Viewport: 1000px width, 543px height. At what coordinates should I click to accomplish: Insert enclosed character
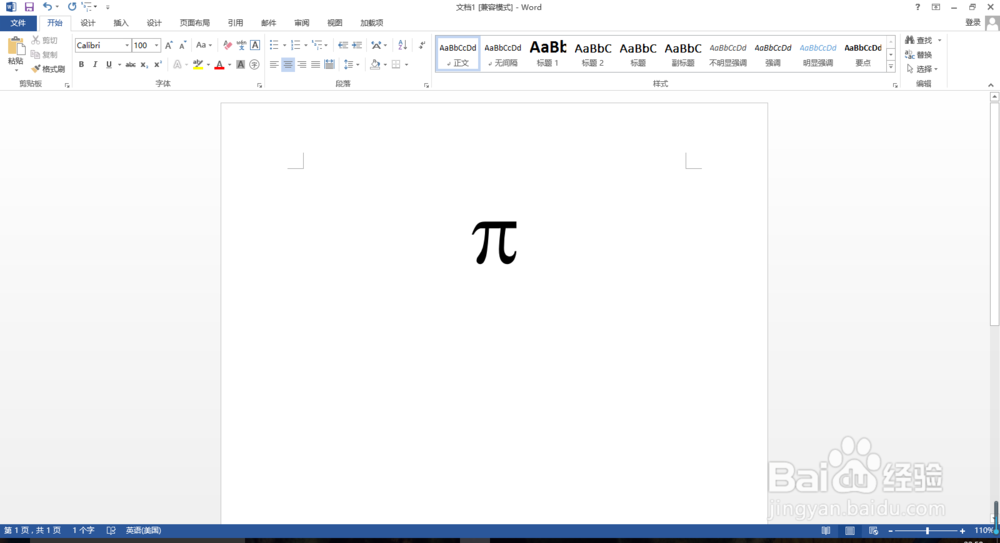pyautogui.click(x=254, y=64)
